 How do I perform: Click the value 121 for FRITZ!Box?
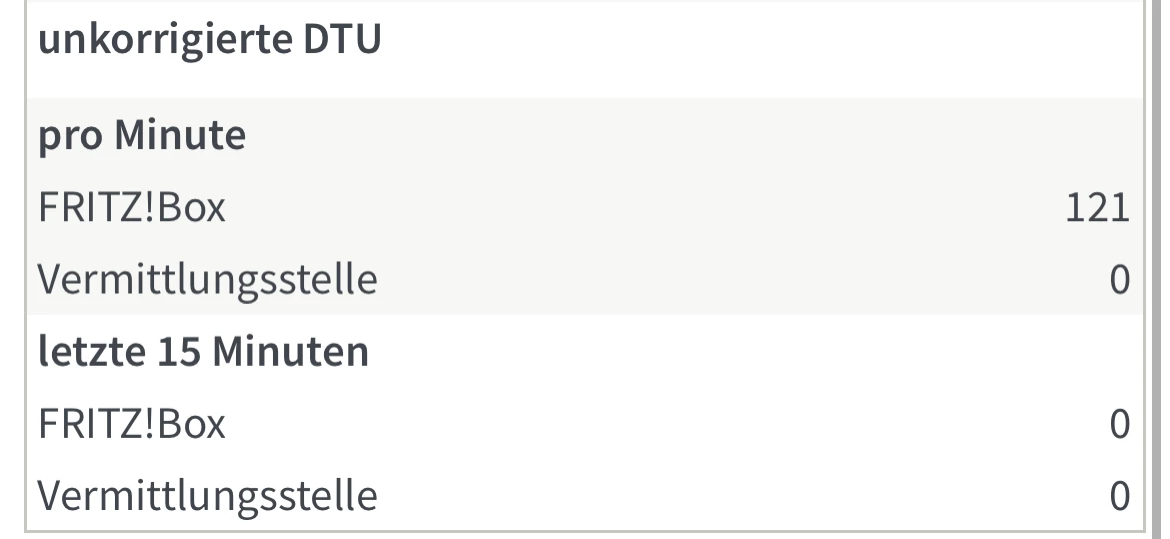[x=1097, y=209]
